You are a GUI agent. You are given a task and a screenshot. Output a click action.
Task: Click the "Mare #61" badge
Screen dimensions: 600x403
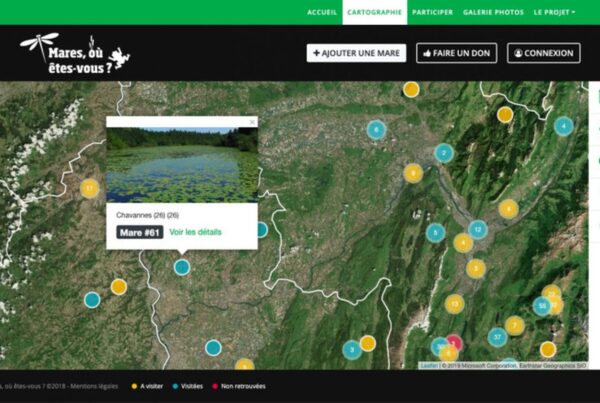pos(139,232)
